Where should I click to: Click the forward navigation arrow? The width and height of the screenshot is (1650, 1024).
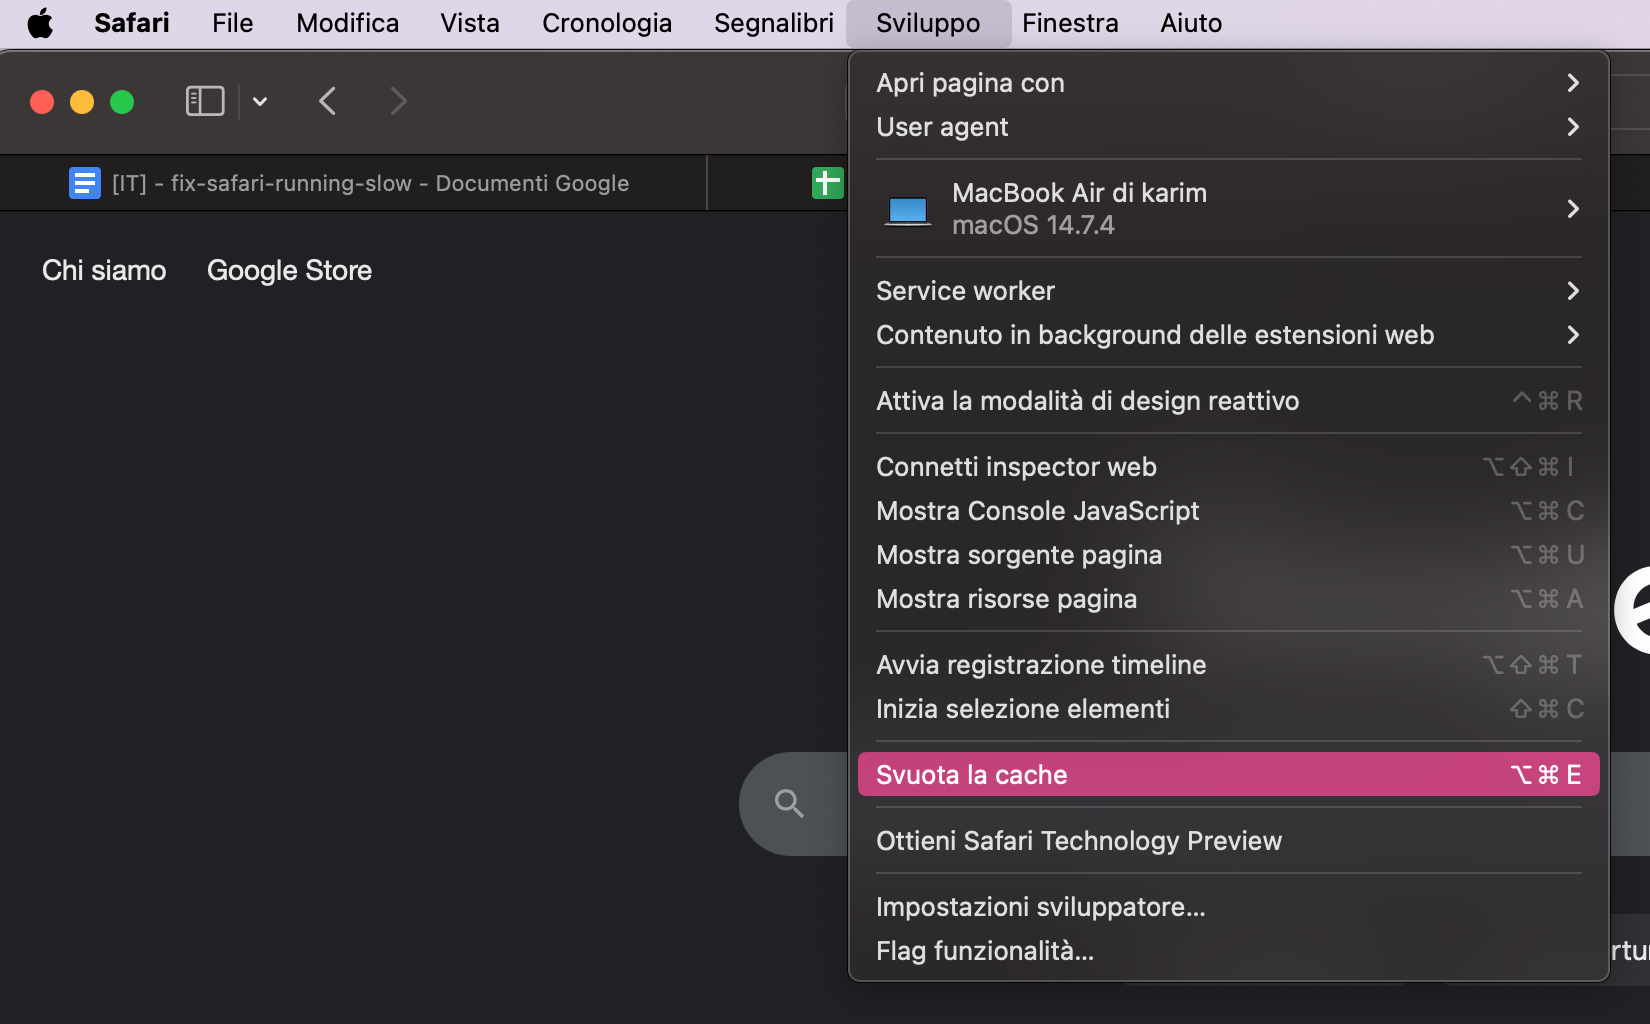398,101
